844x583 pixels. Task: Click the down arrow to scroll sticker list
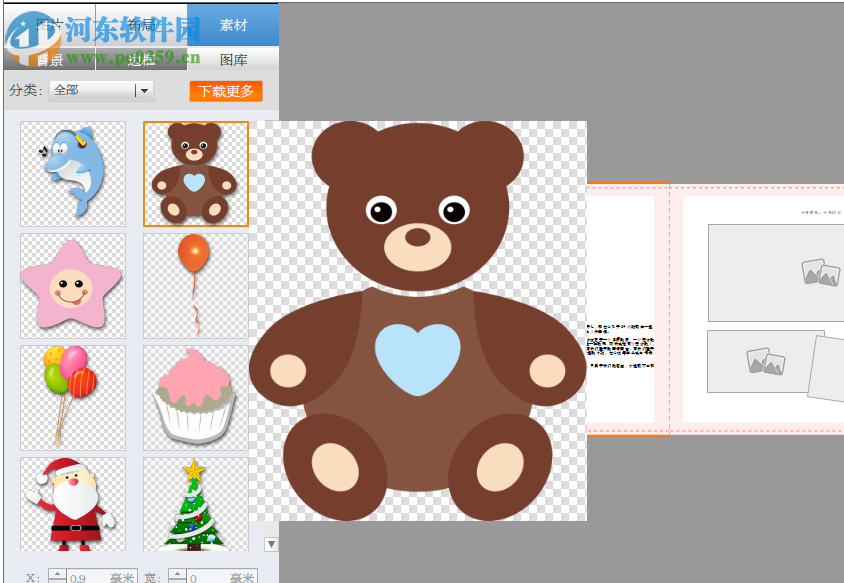(x=270, y=543)
